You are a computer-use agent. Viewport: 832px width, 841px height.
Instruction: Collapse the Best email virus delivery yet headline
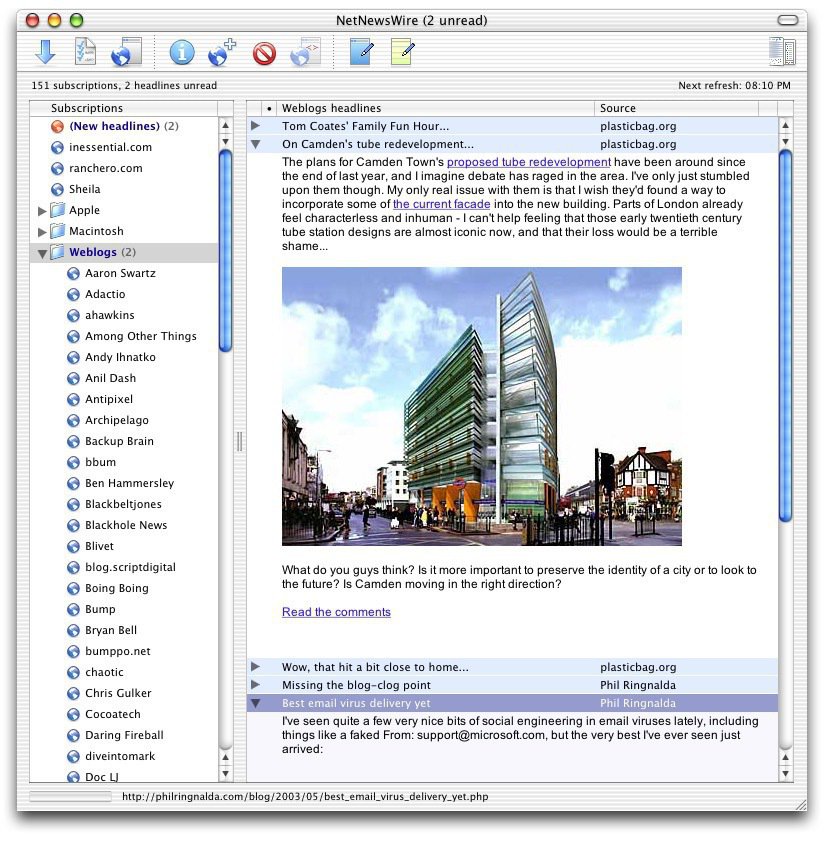(x=255, y=703)
